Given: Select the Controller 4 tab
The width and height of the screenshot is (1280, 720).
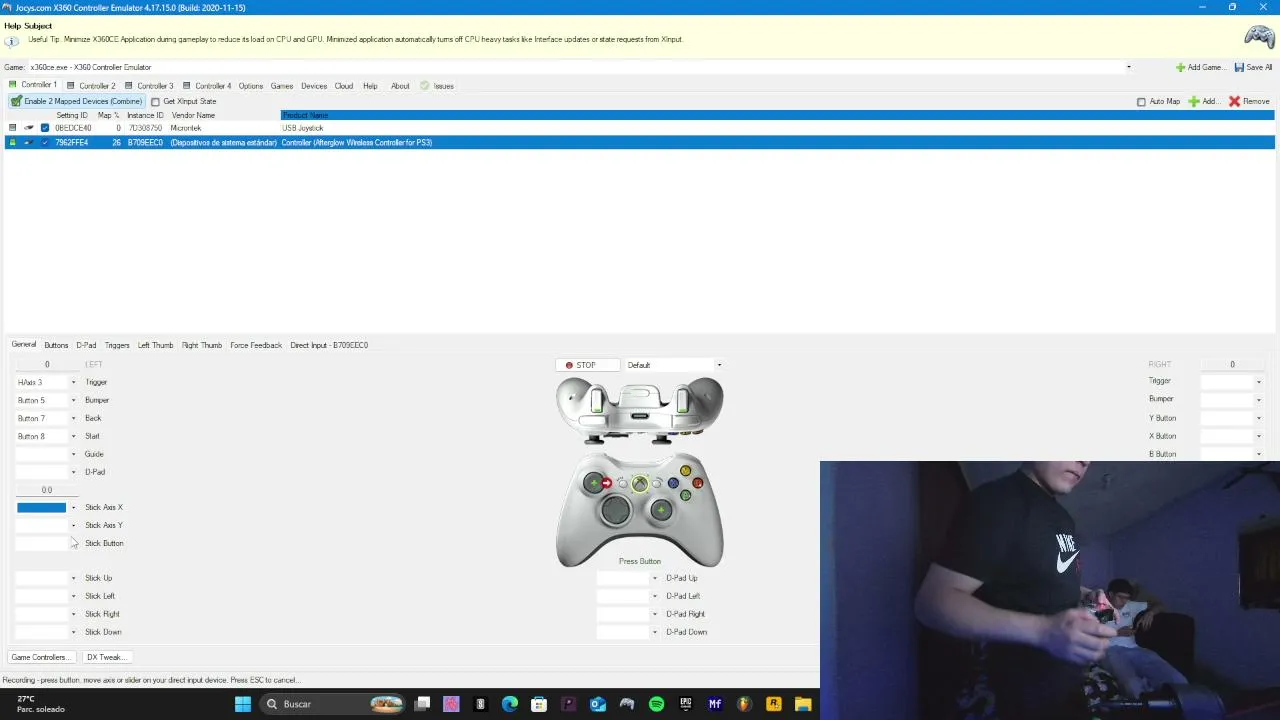Looking at the screenshot, I should point(207,86).
